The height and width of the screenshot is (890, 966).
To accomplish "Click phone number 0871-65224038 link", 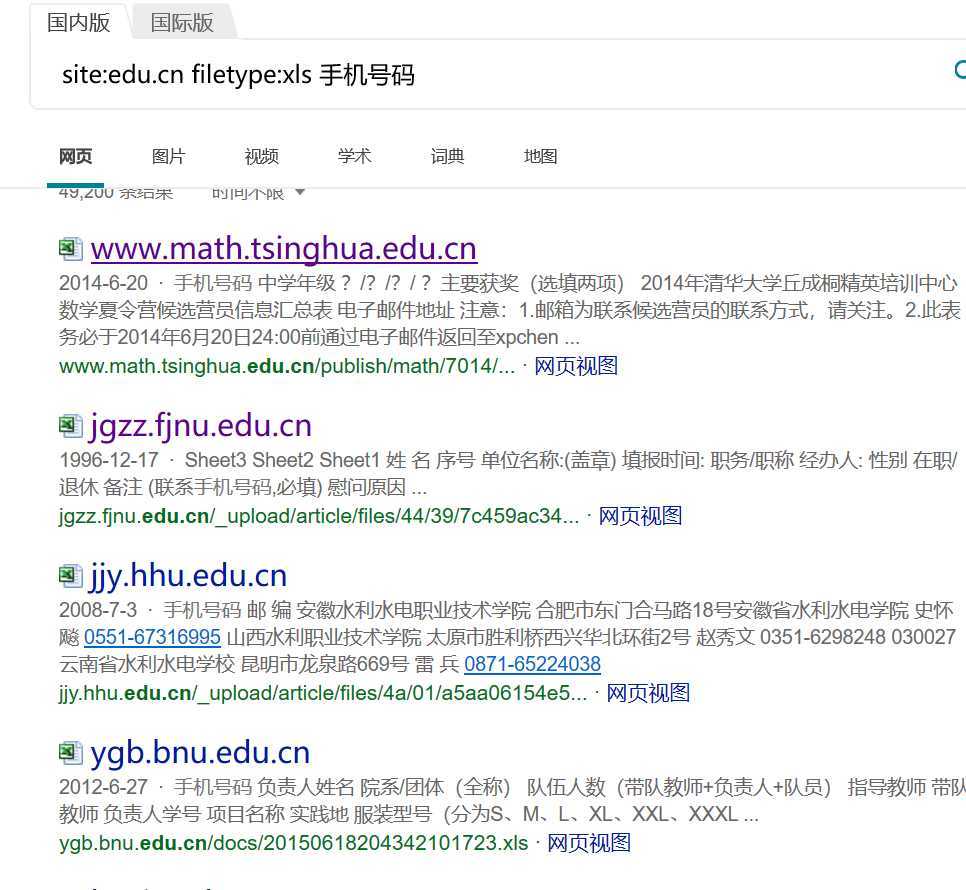I will point(532,664).
